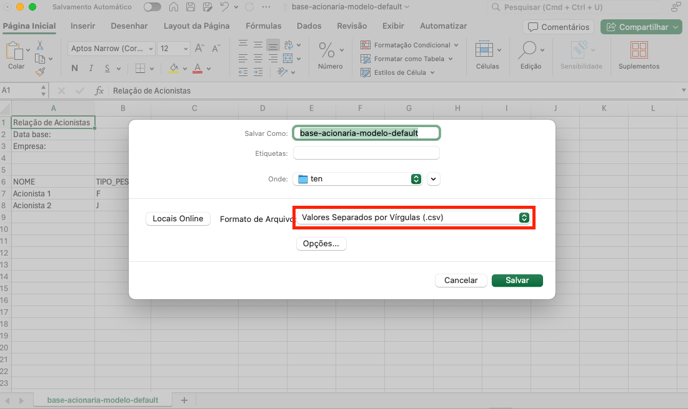The height and width of the screenshot is (409, 688).
Task: Open the Fórmulas tab
Action: (x=263, y=26)
